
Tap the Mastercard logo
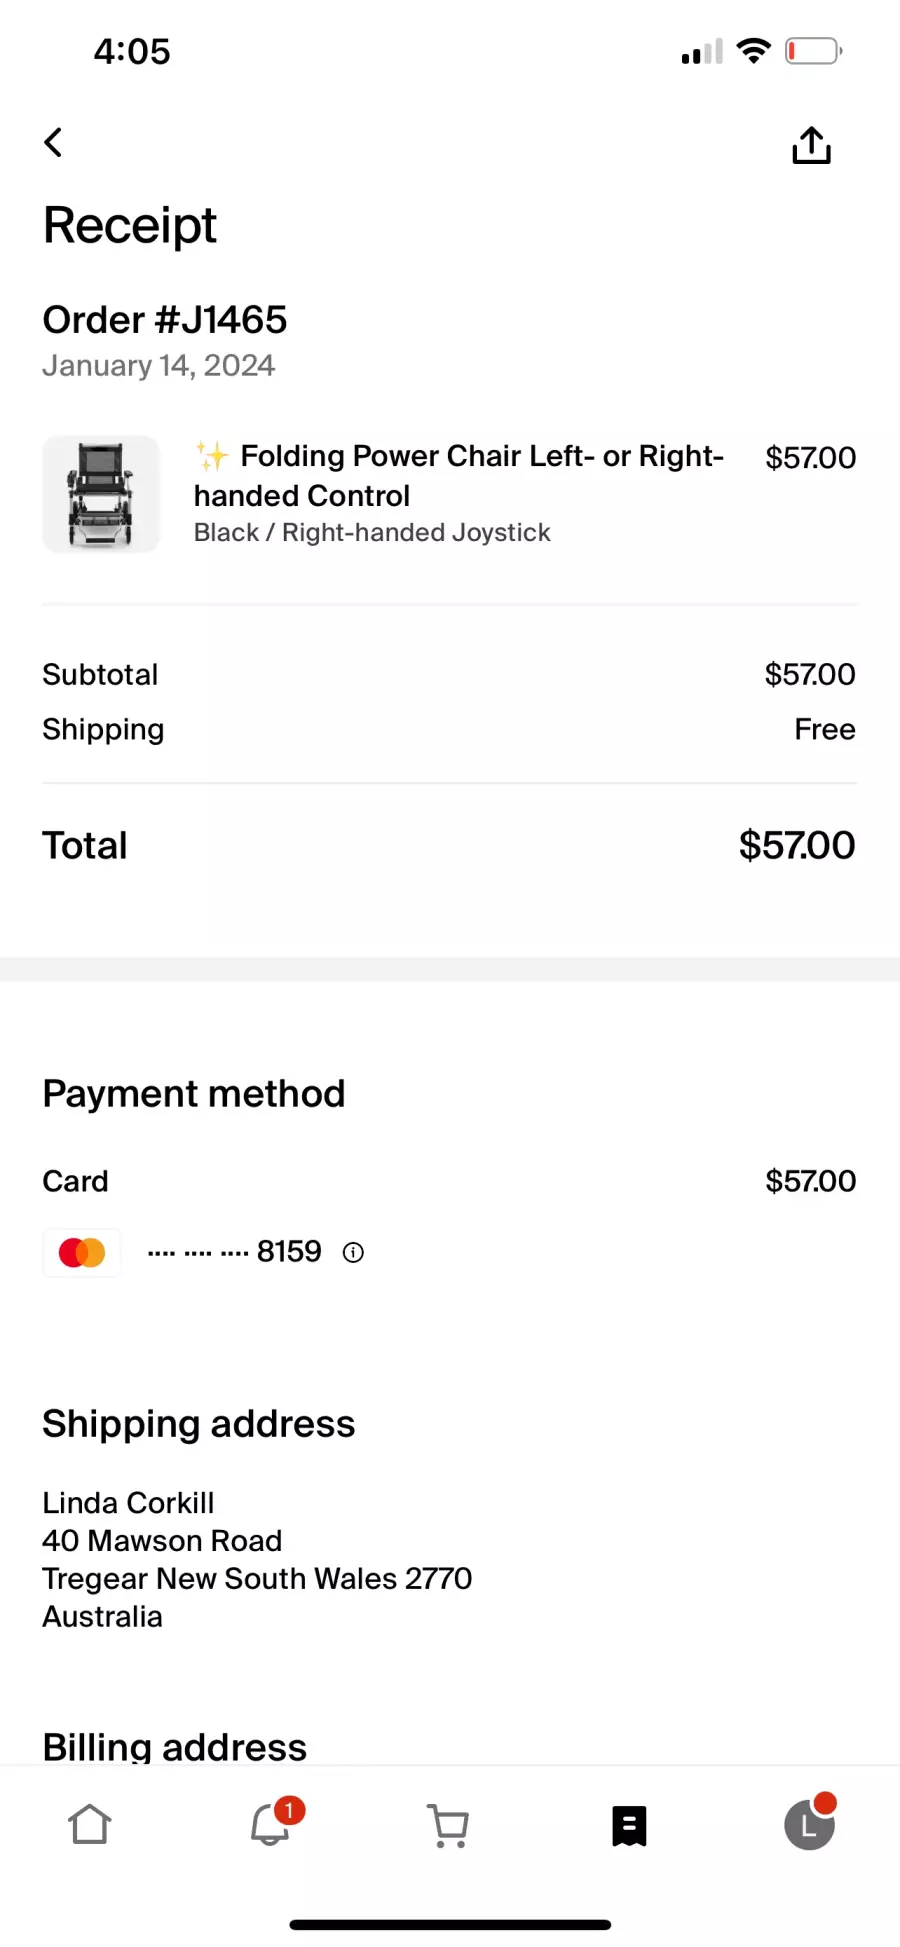point(82,1252)
